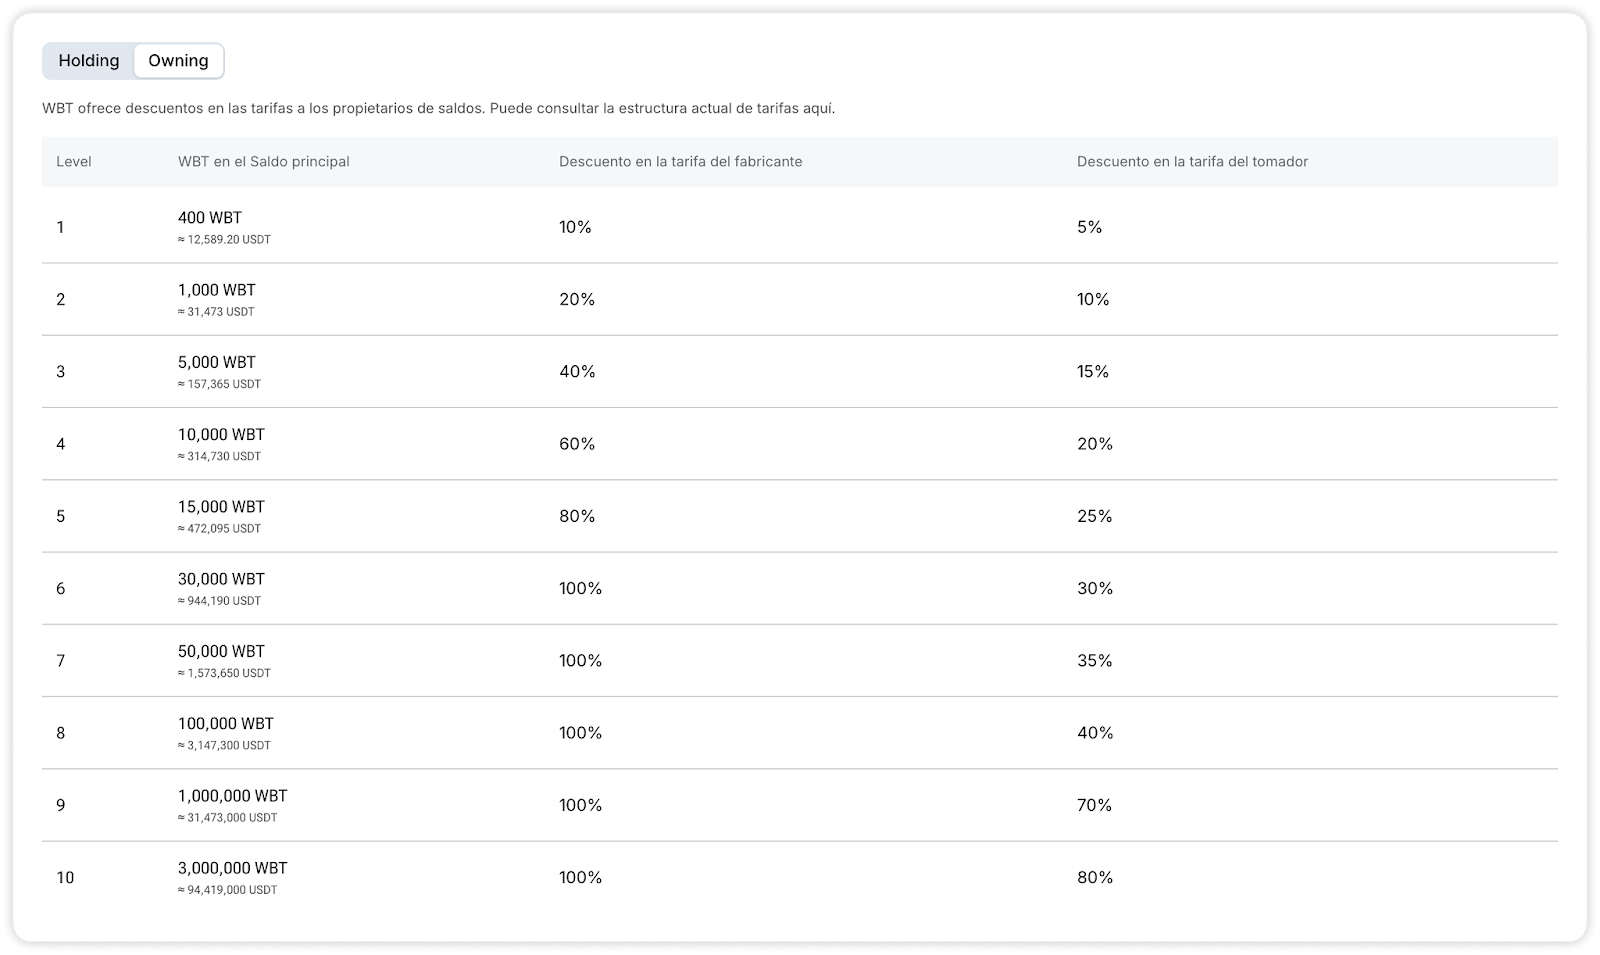Select the 400 WBT level 1 row

coord(210,218)
